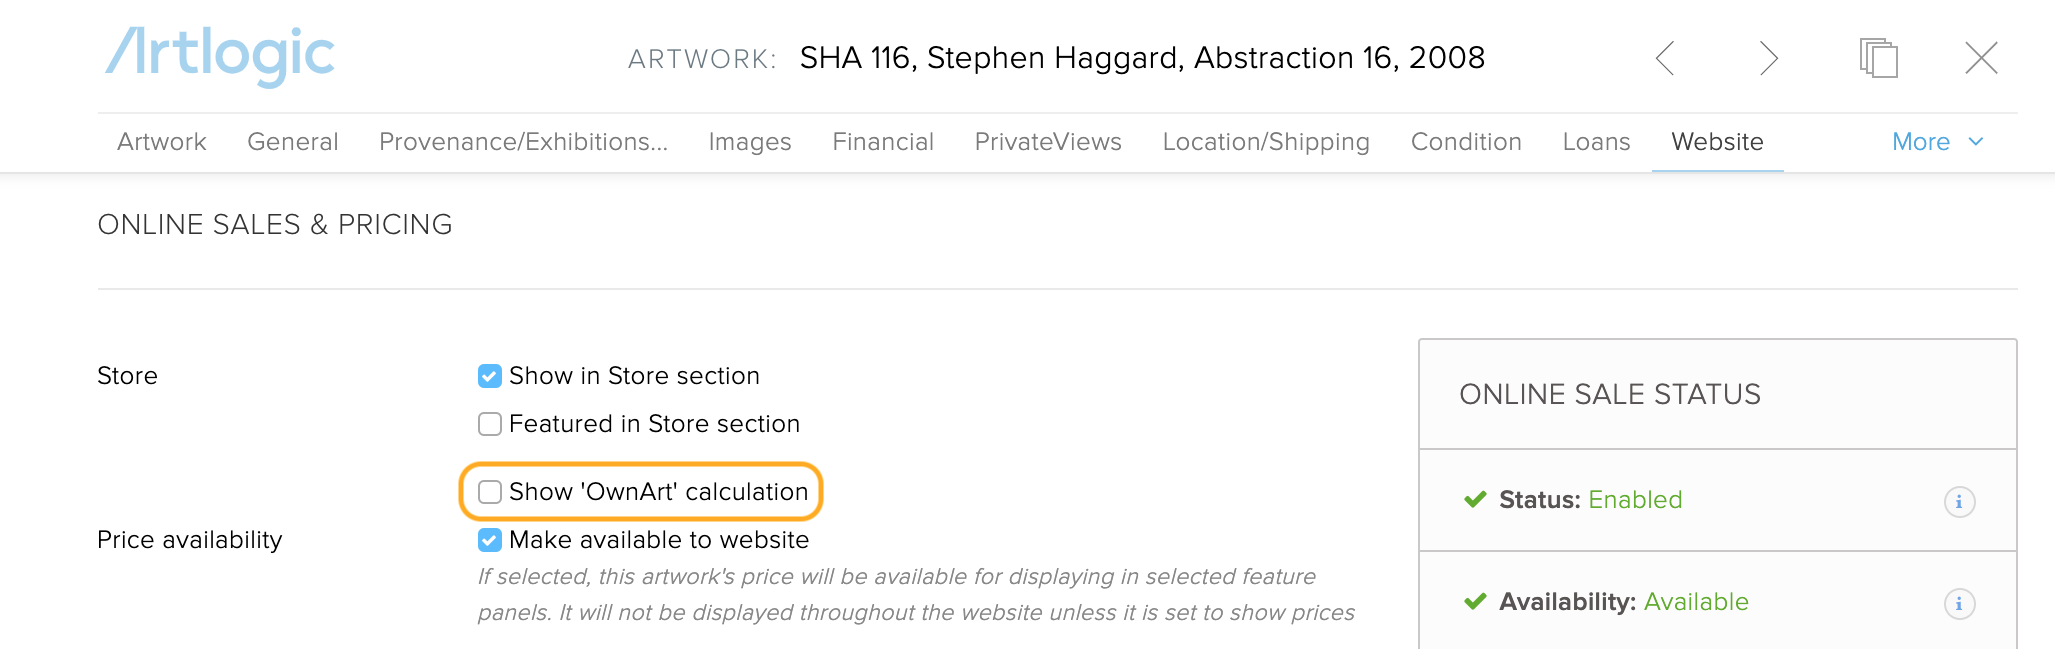Click the Availability info icon
2055x649 pixels.
(1959, 603)
